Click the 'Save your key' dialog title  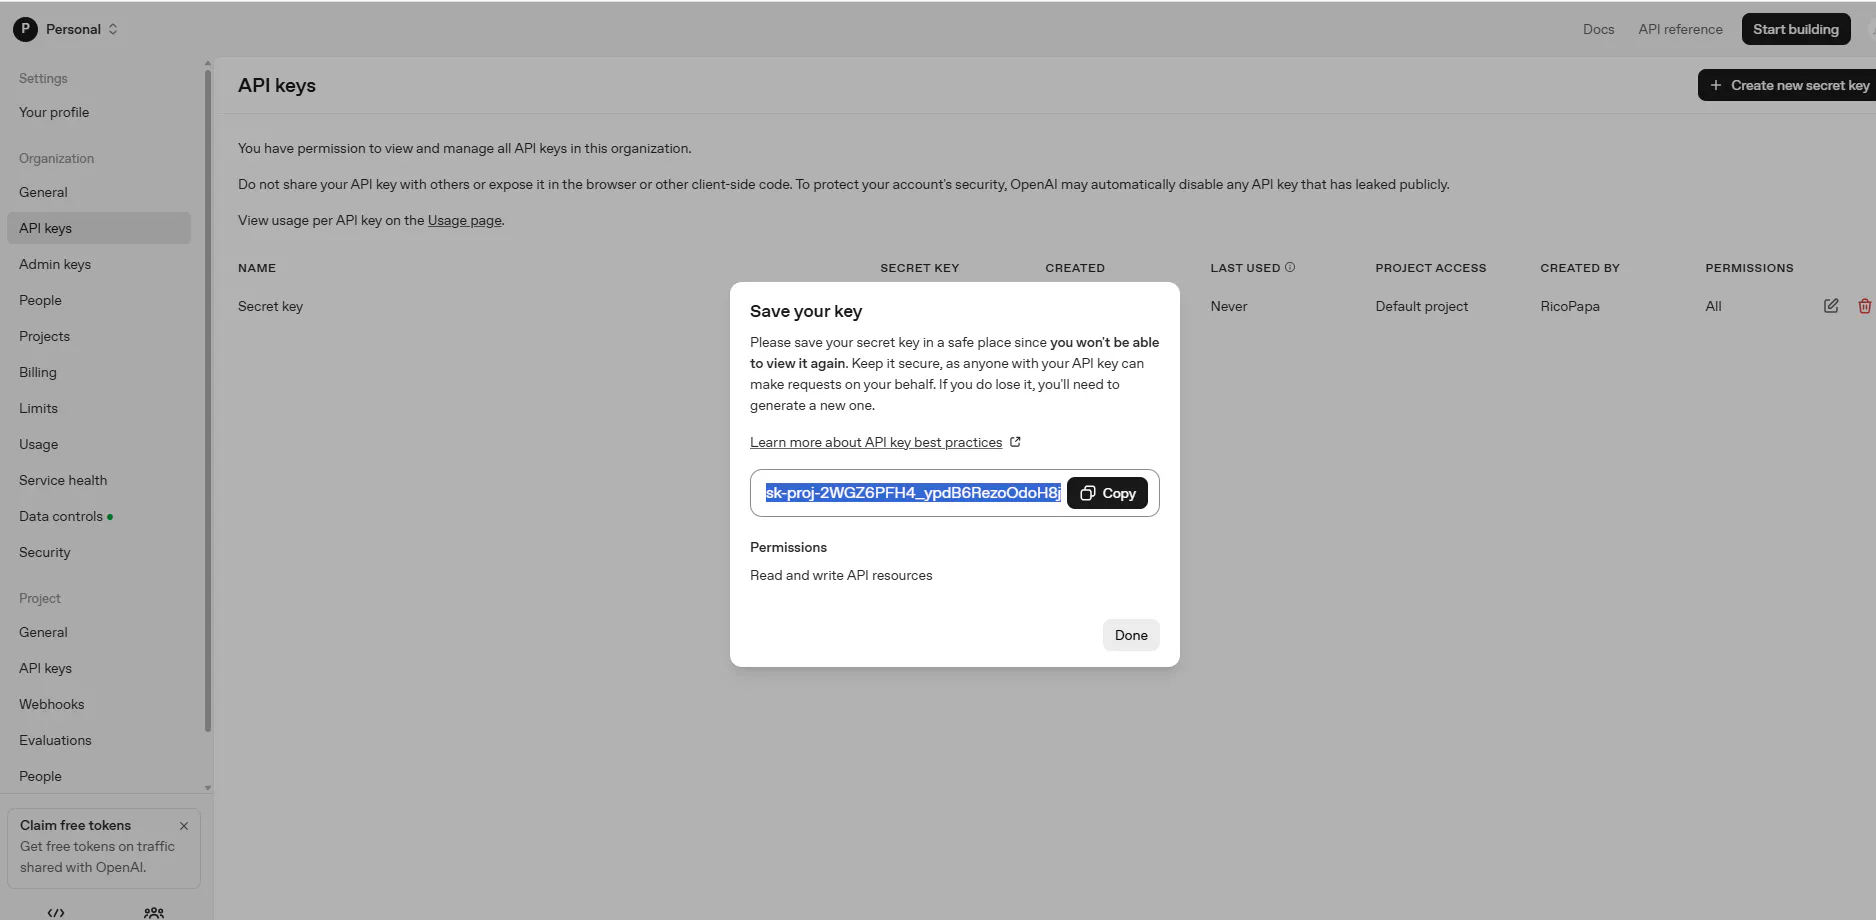(x=806, y=311)
